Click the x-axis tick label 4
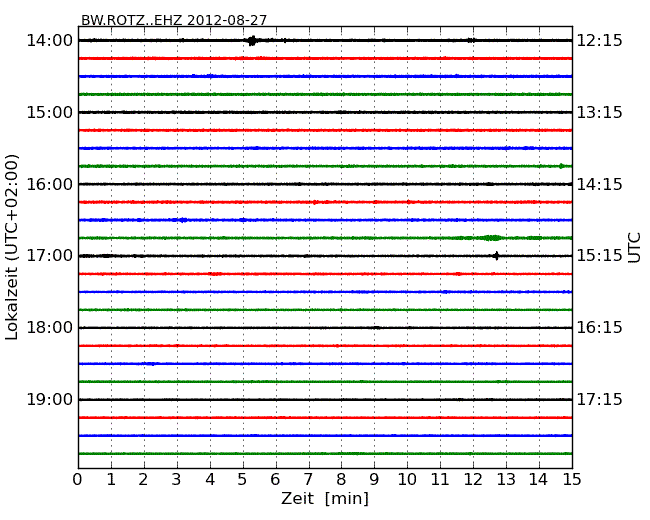Image resolution: width=650 pixels, height=520 pixels. [x=210, y=480]
